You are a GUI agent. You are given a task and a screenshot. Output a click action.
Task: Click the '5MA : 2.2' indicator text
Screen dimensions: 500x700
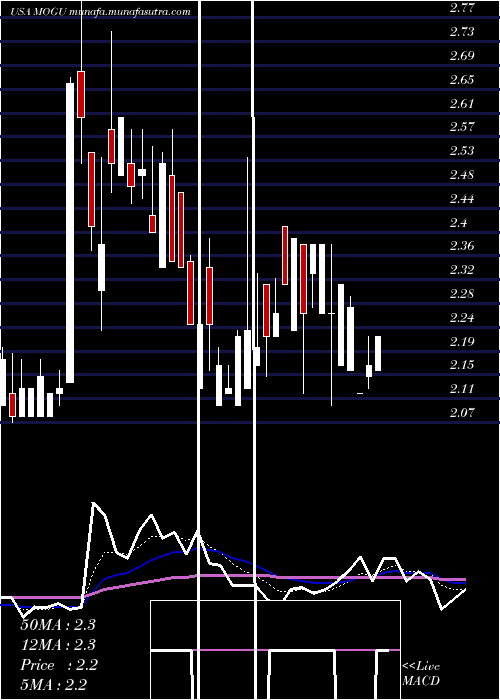coord(54,685)
